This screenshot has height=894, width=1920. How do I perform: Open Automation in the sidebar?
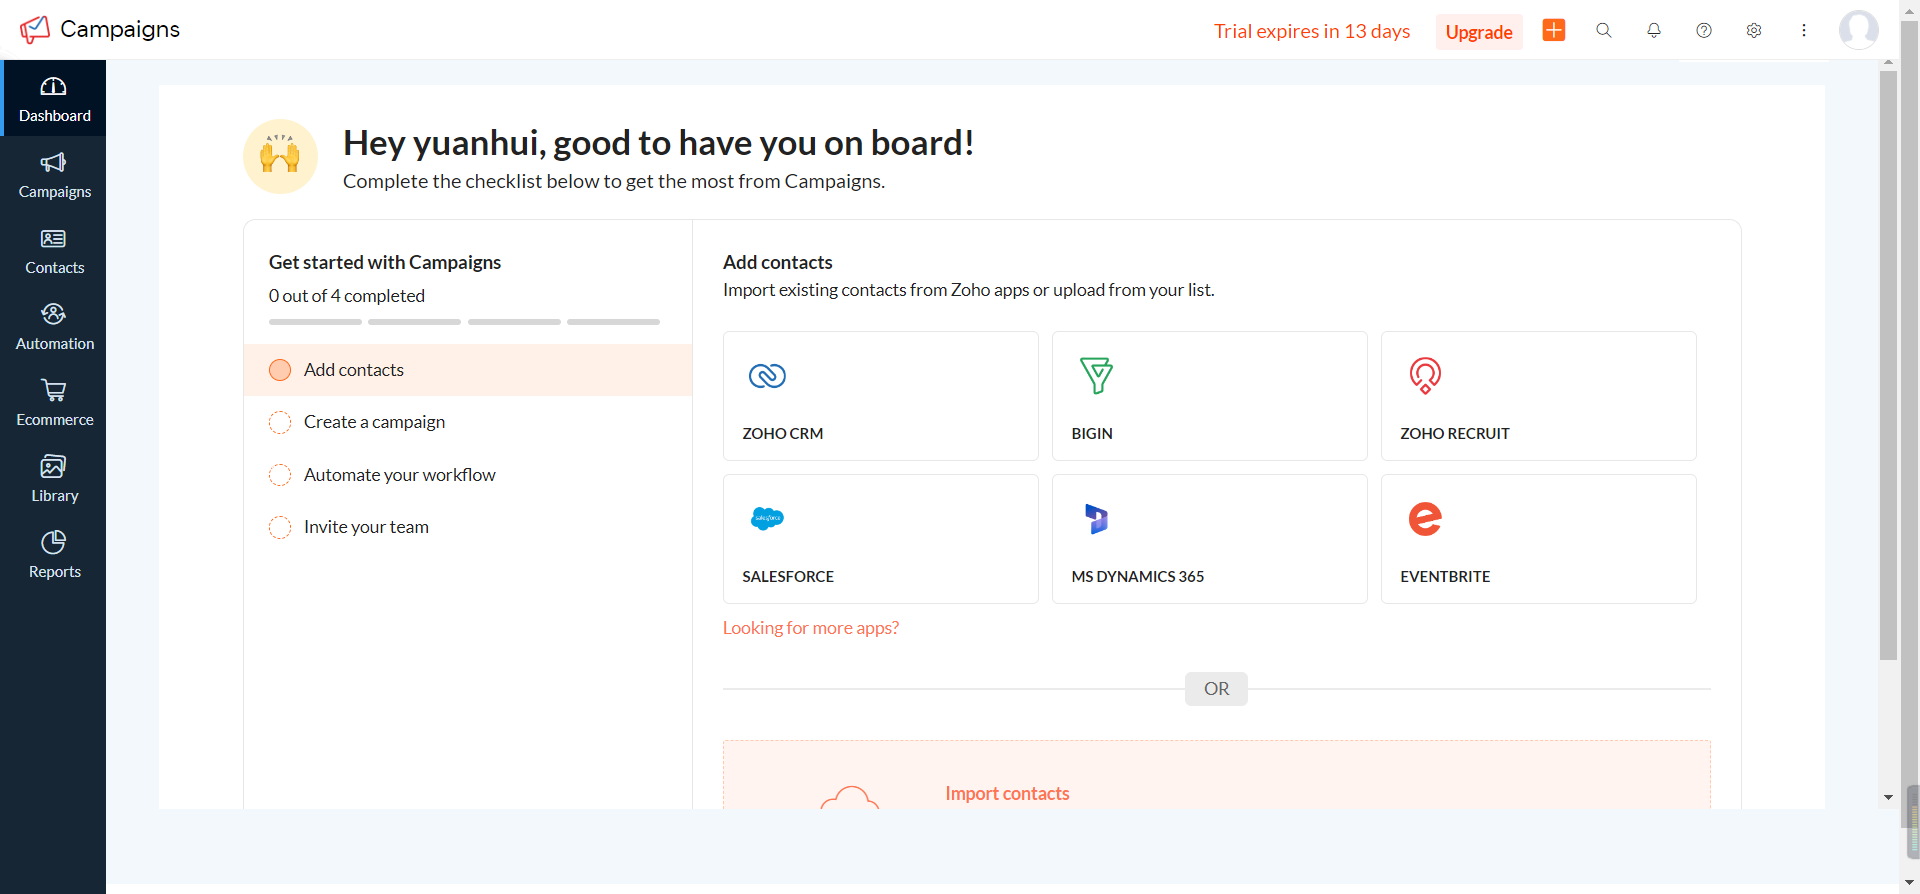click(x=54, y=327)
